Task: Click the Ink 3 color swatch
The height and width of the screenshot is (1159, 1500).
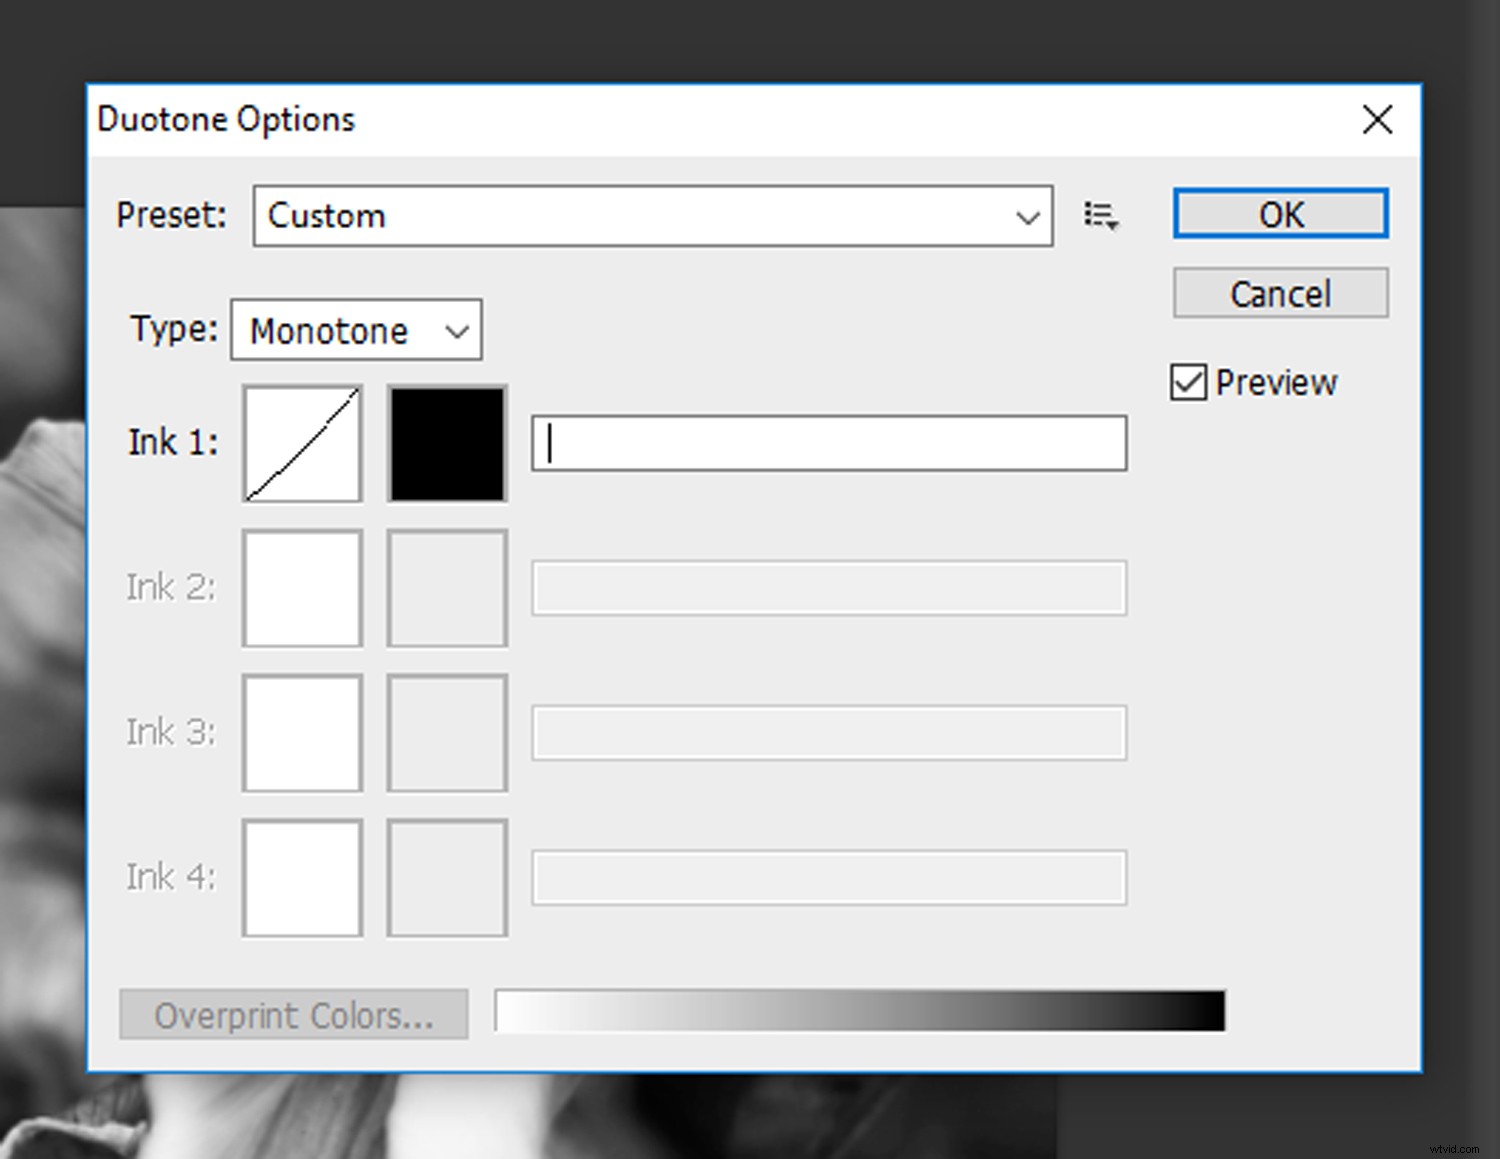Action: pyautogui.click(x=446, y=733)
